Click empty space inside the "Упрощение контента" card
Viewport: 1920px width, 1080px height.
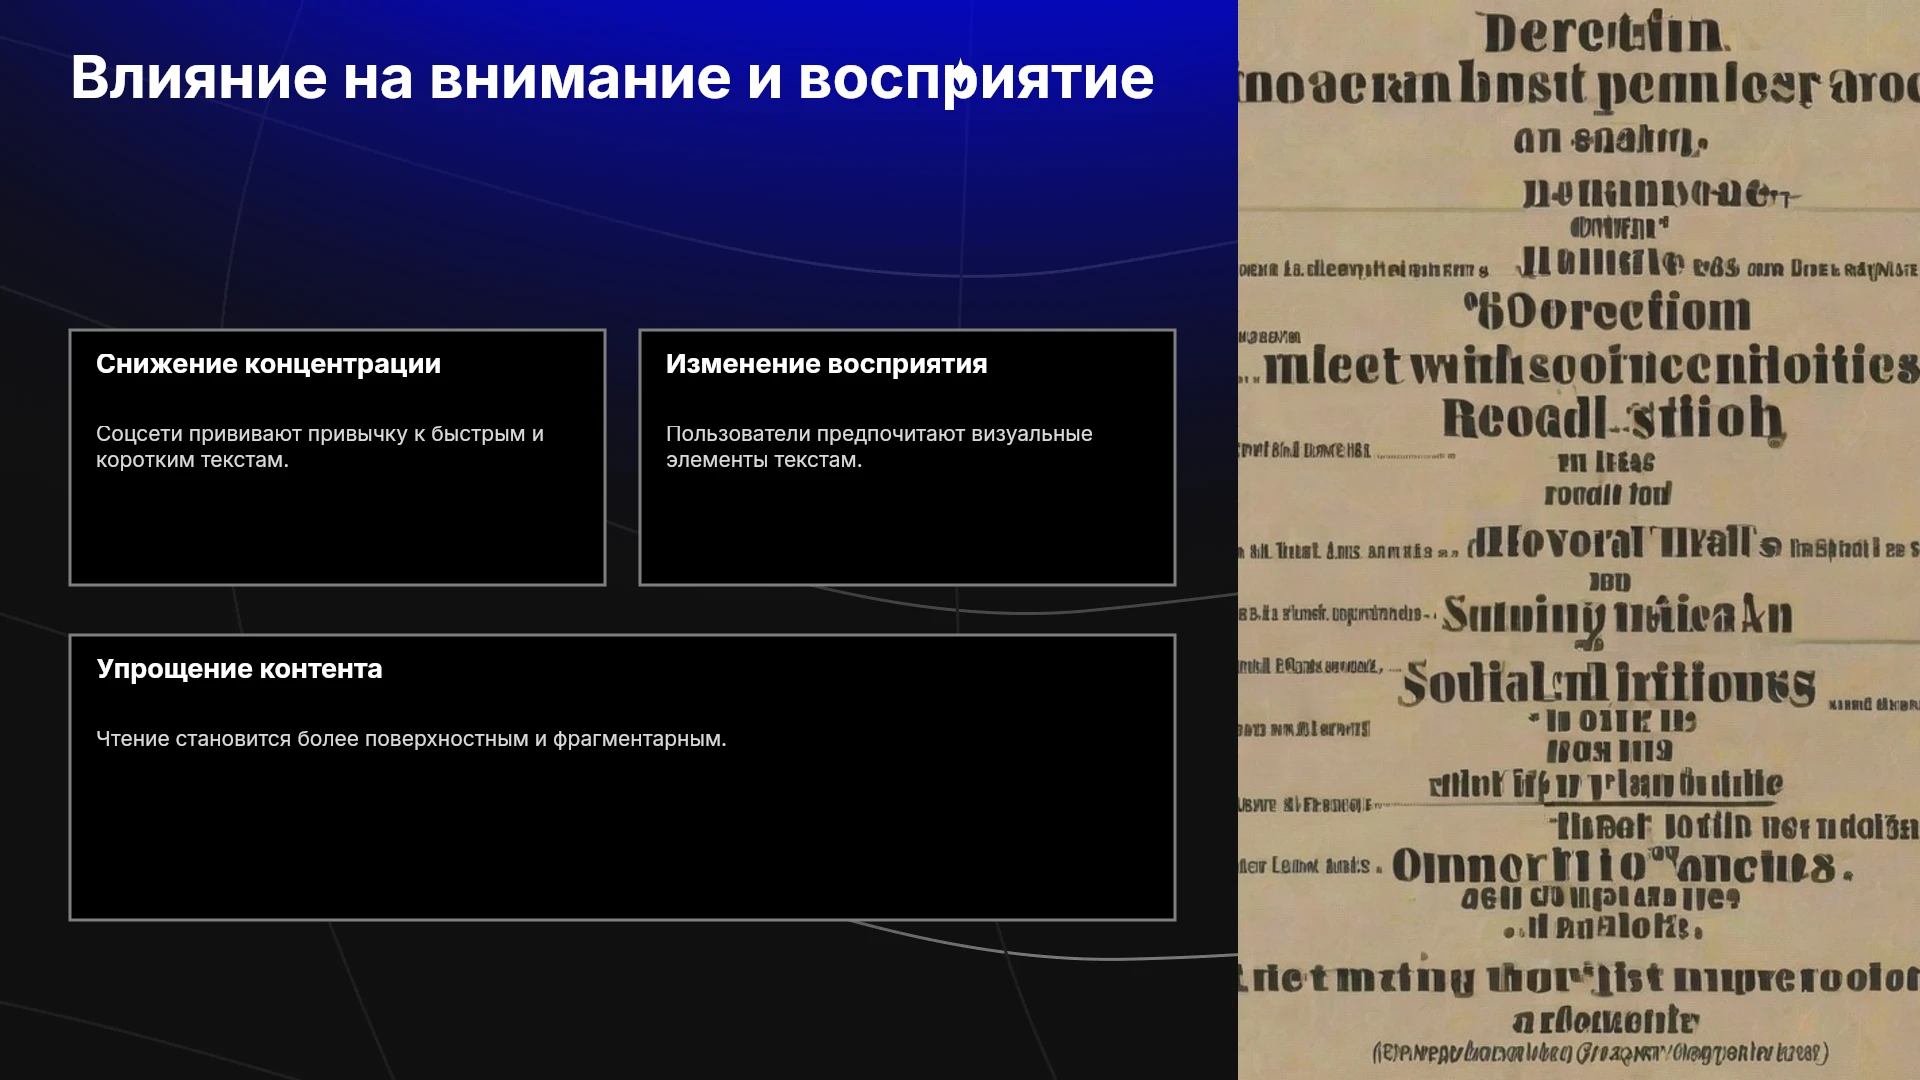622,835
